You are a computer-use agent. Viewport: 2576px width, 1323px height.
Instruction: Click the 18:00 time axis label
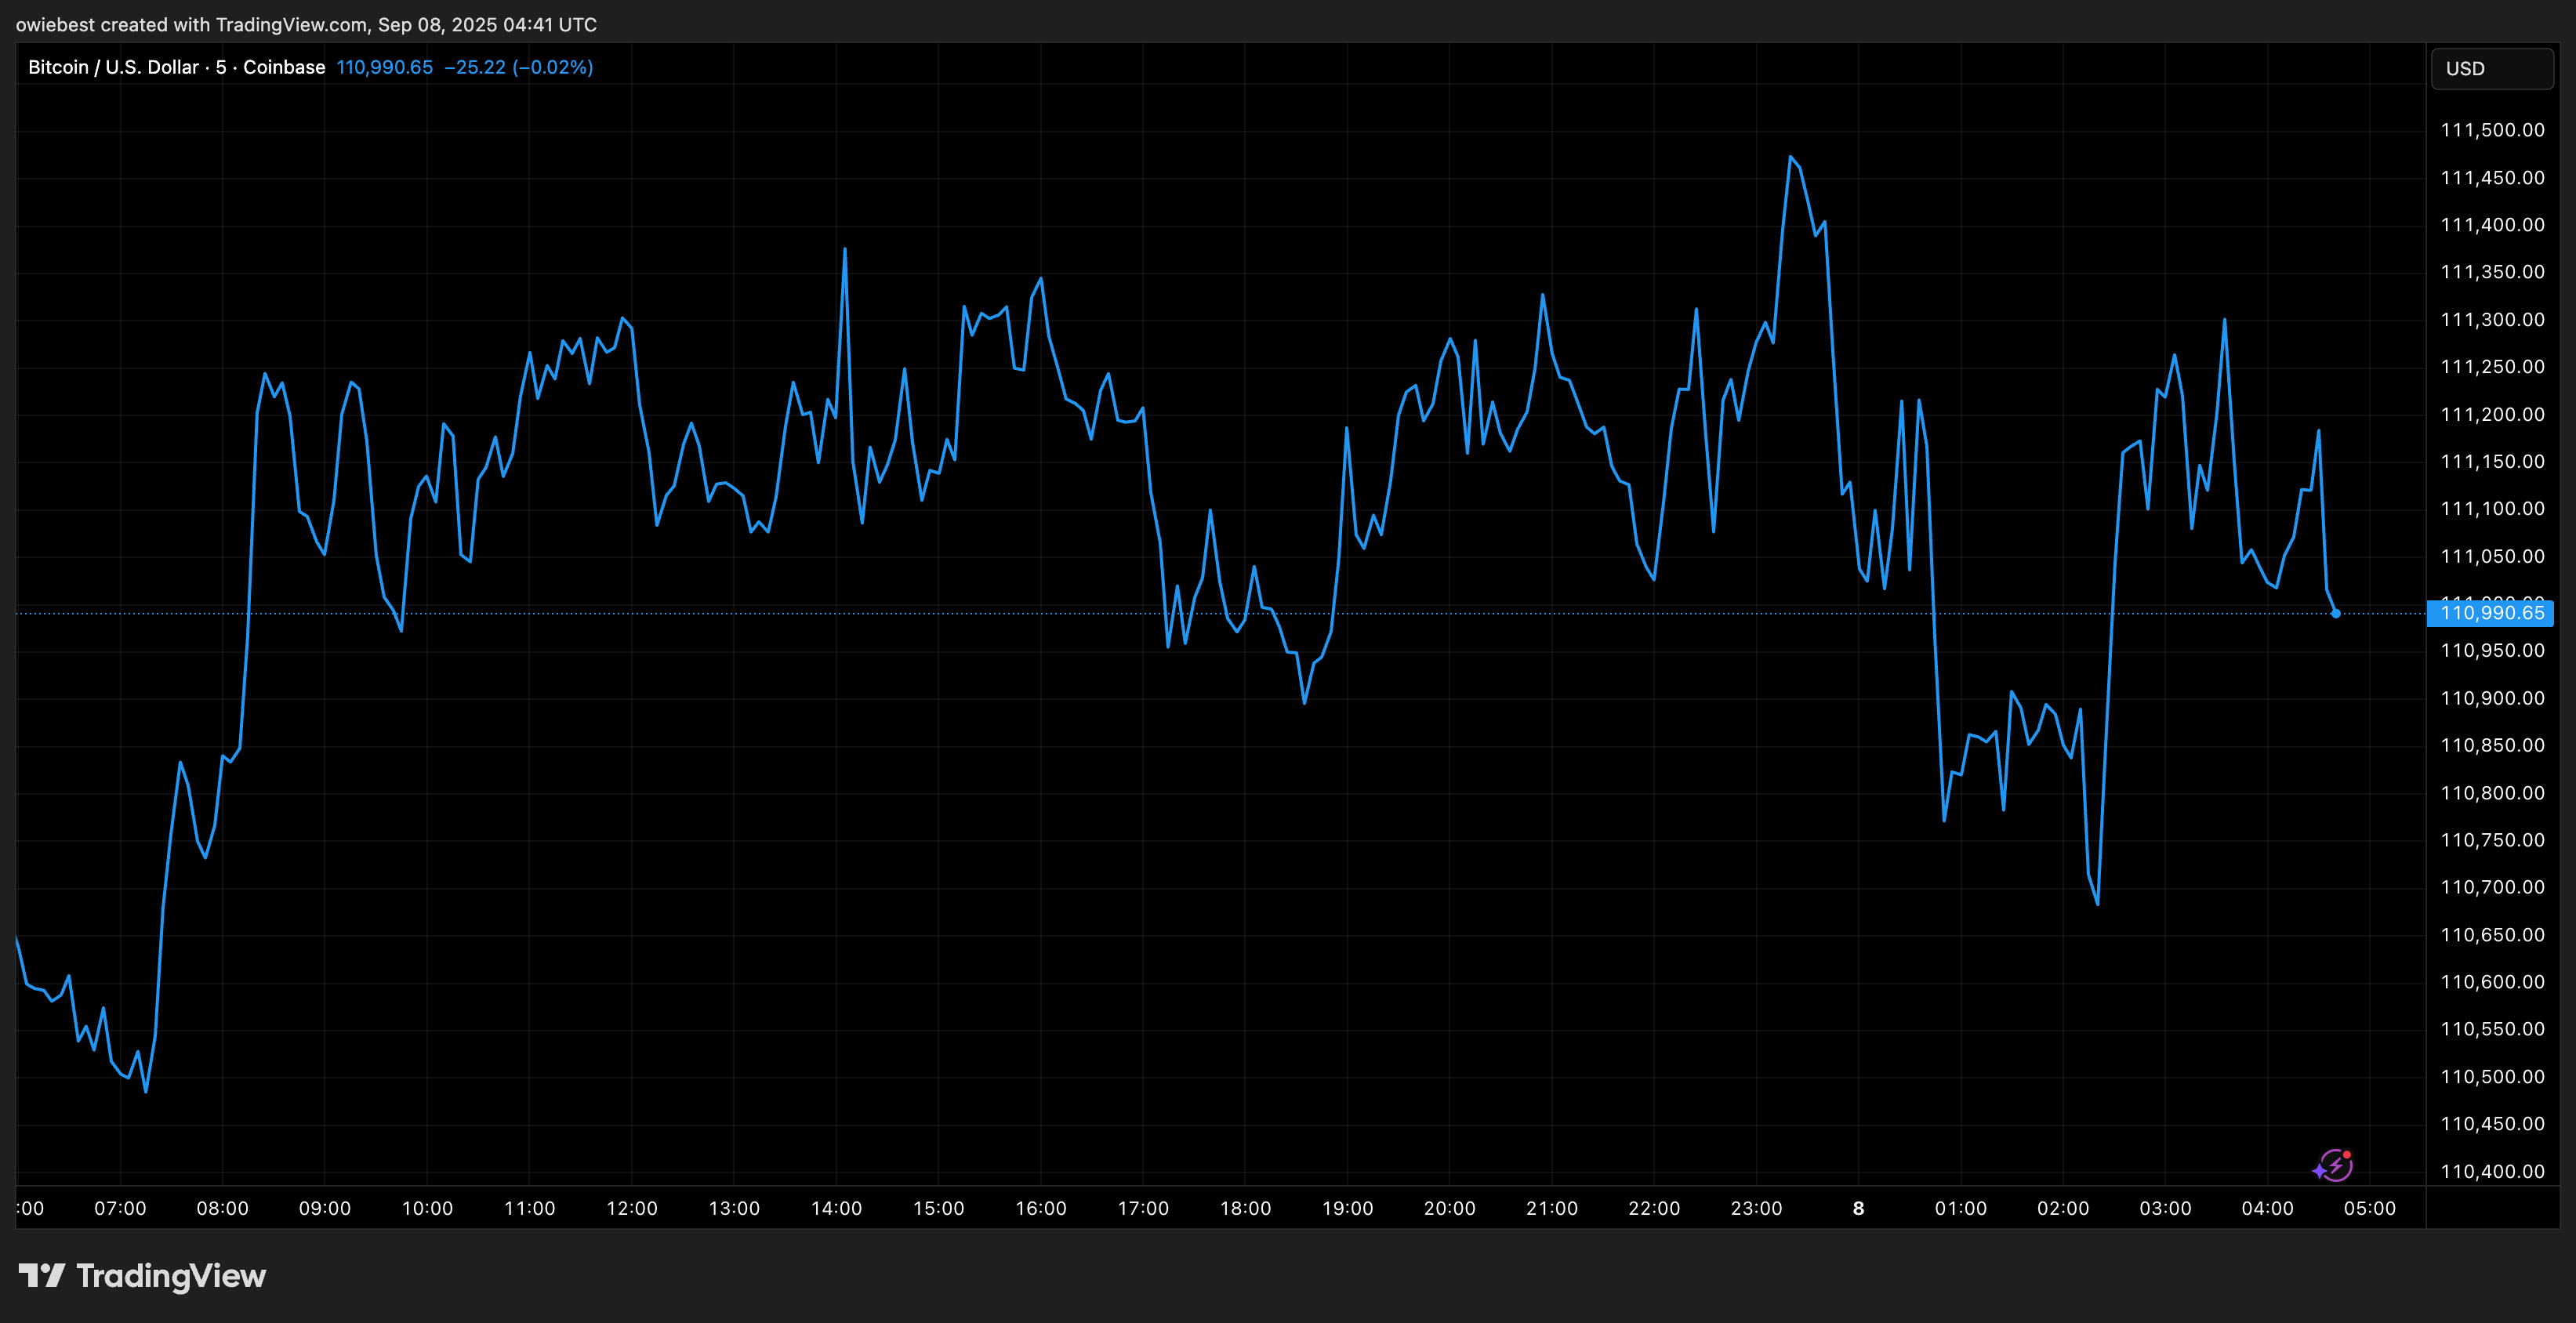pos(1245,1208)
